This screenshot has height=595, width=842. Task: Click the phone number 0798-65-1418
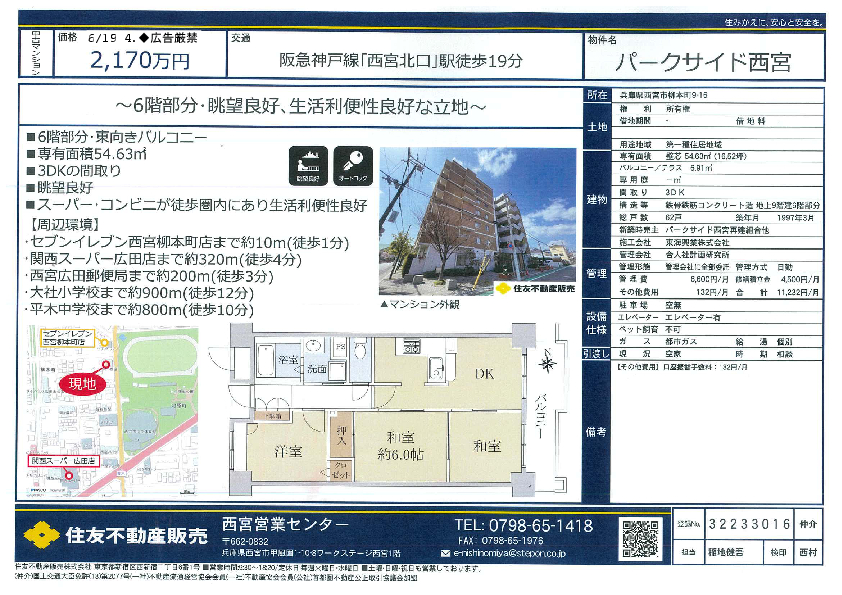tap(524, 526)
